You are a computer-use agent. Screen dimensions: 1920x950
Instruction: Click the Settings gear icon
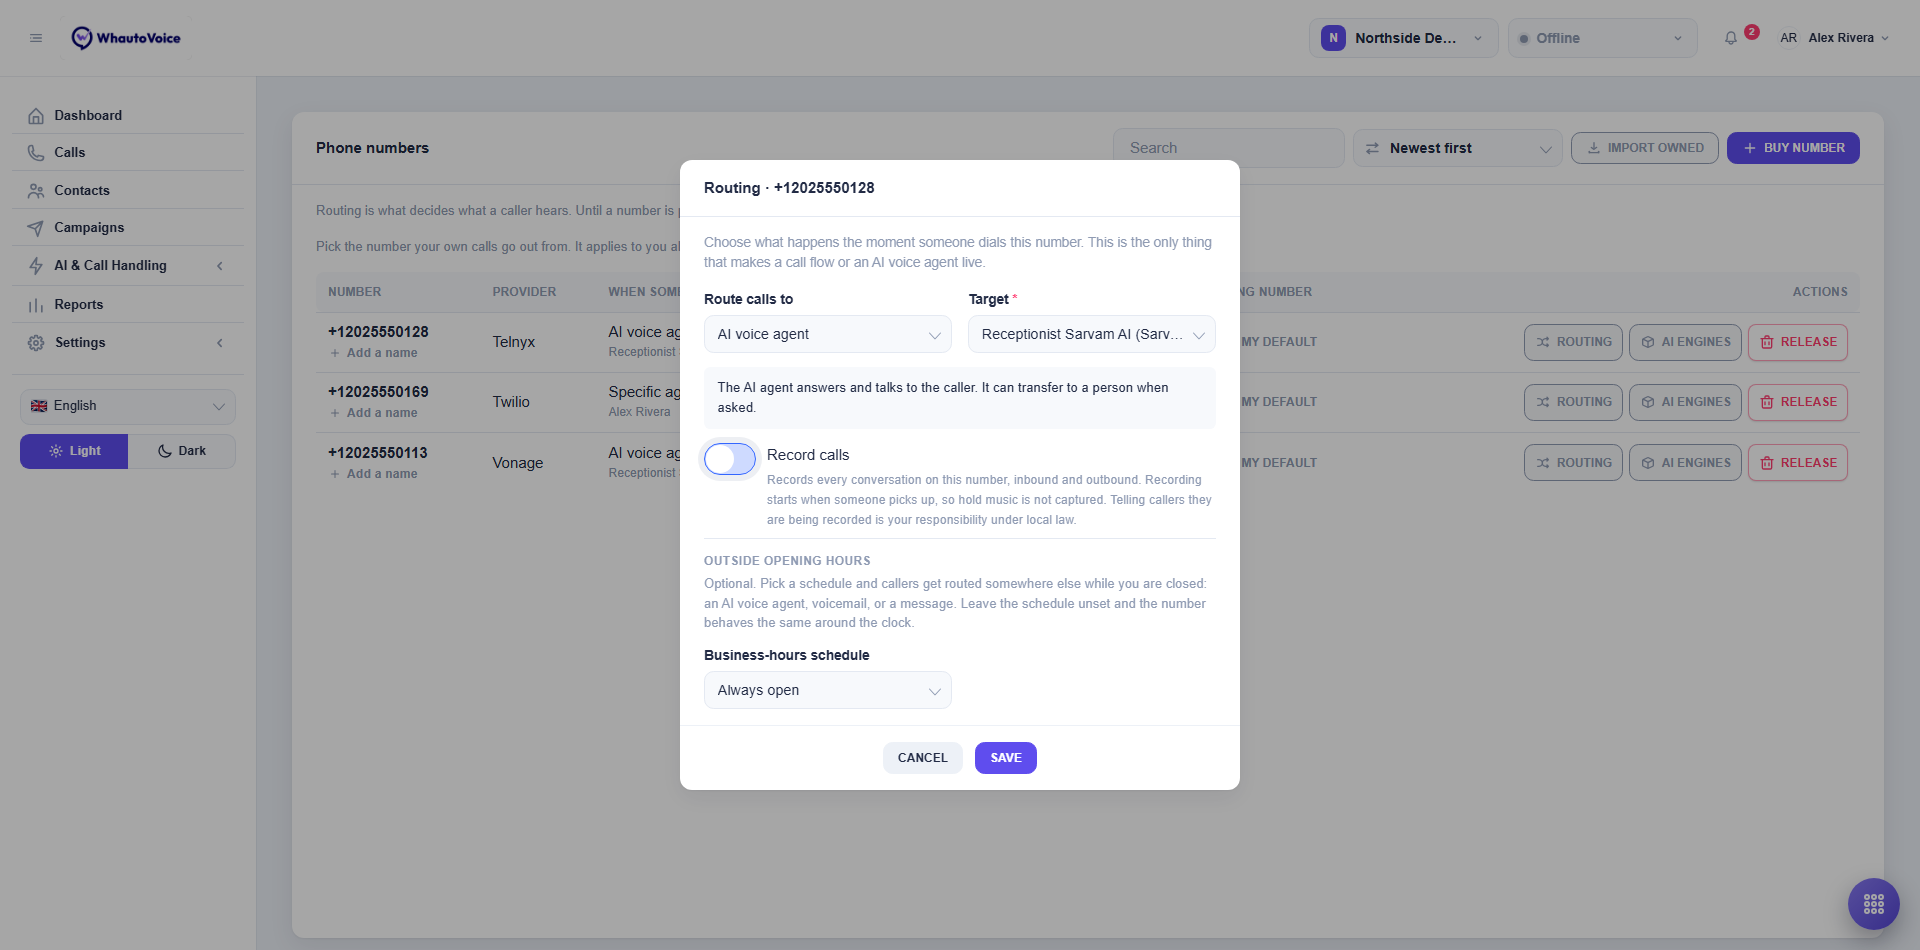pyautogui.click(x=36, y=343)
